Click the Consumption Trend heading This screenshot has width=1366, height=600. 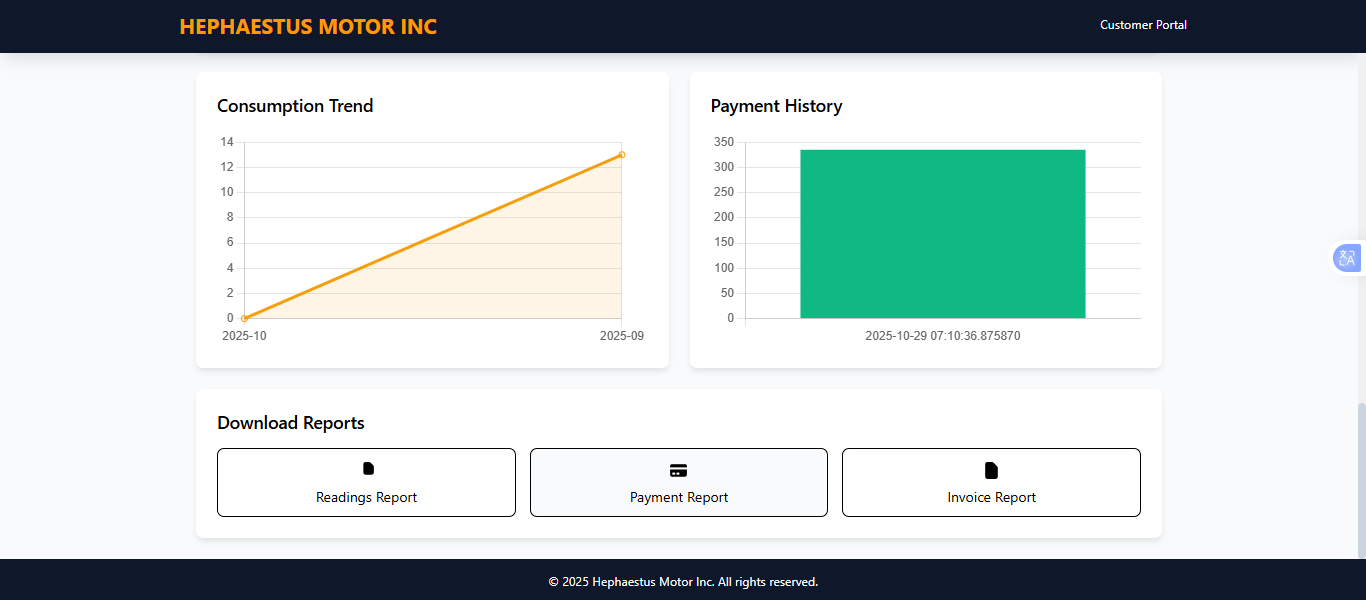295,106
